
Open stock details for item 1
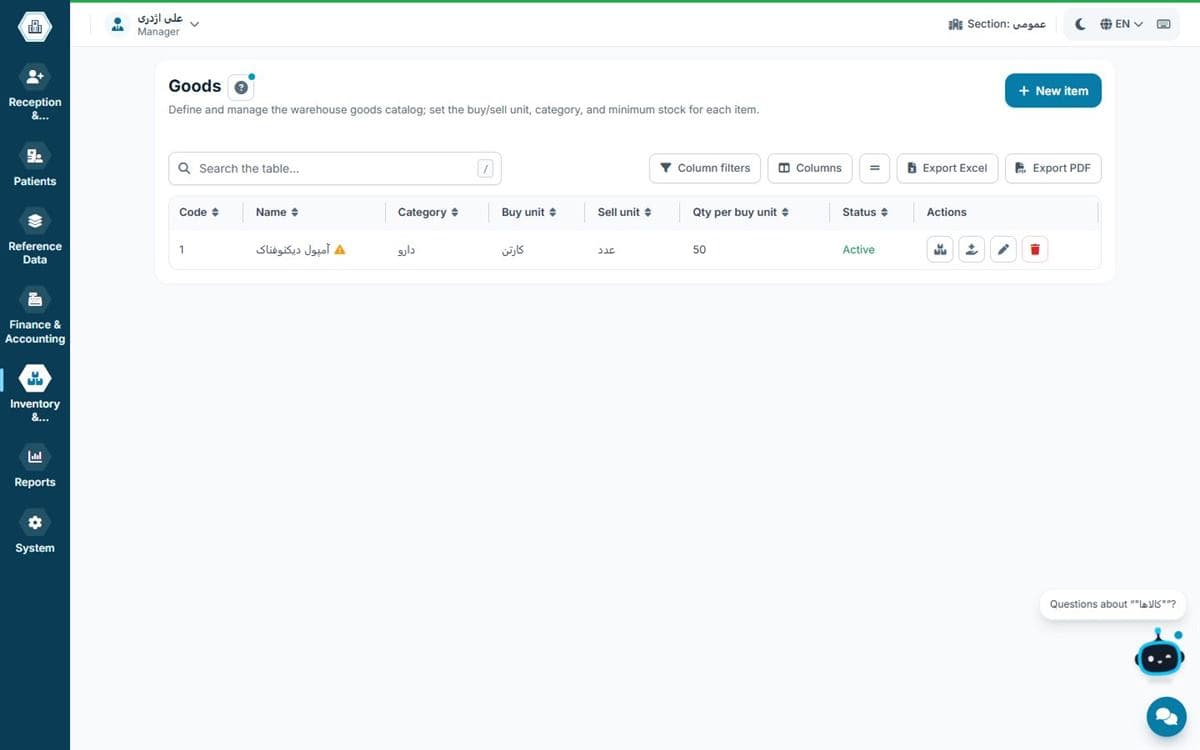pyautogui.click(x=940, y=250)
